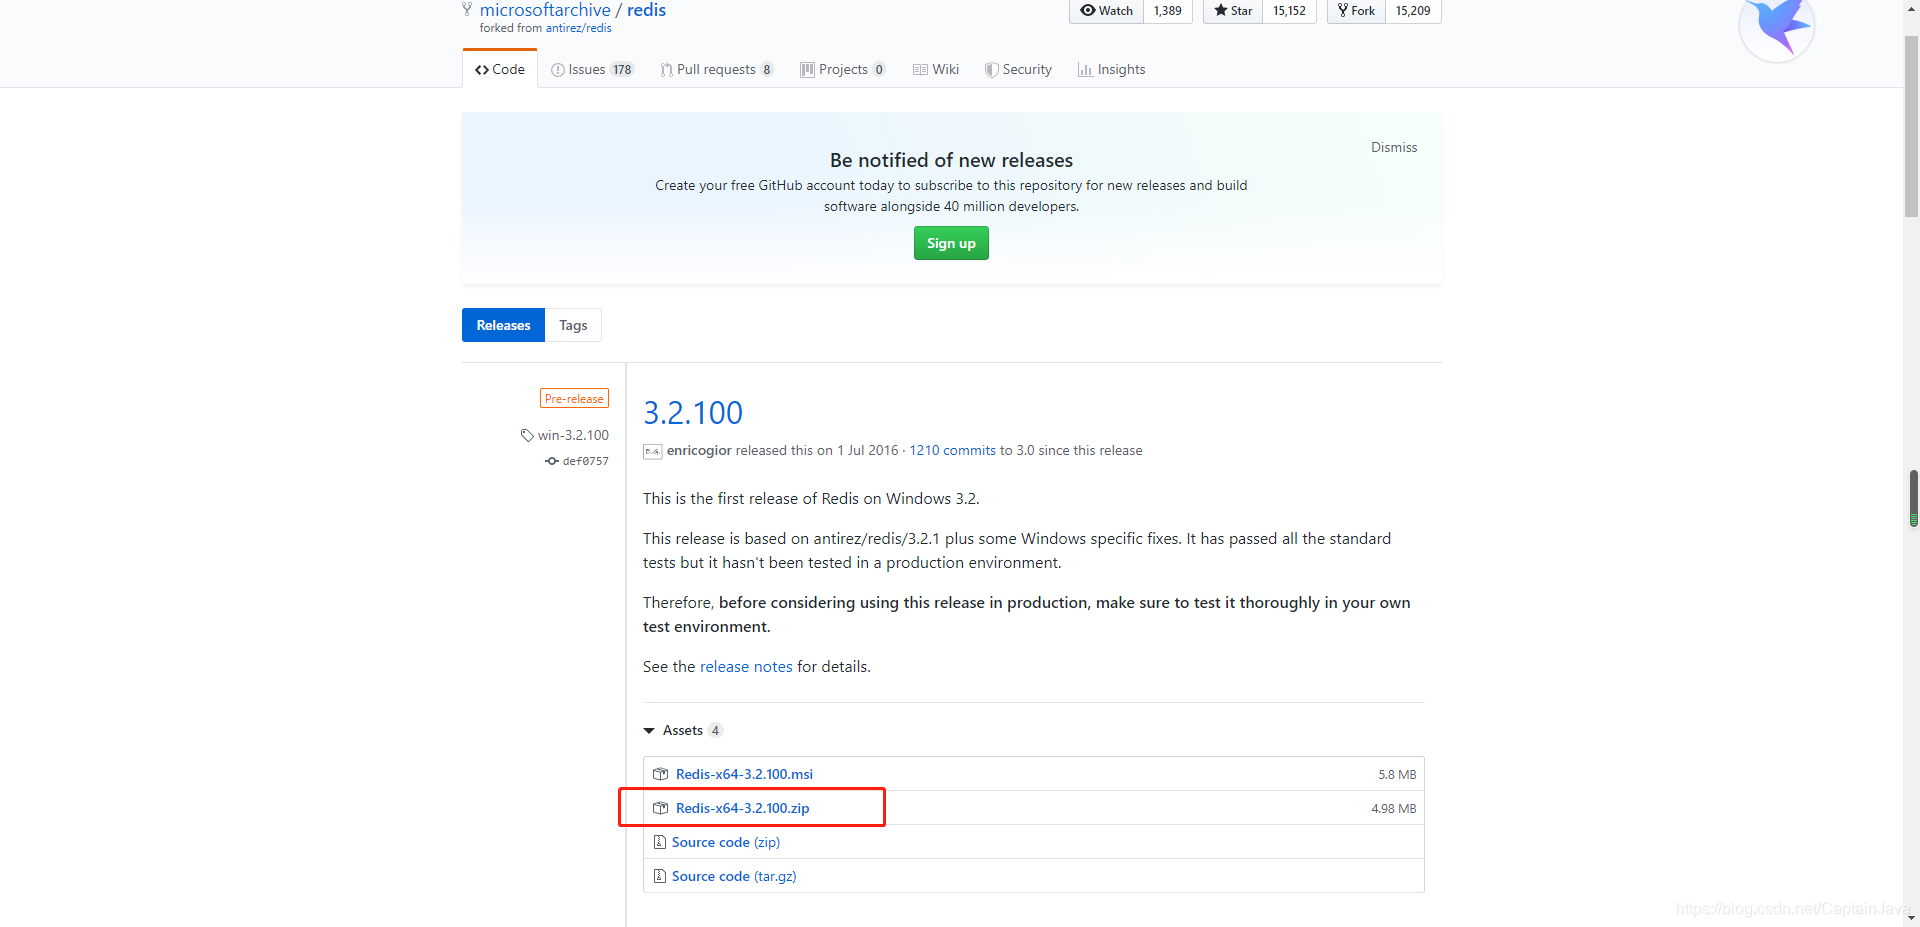The height and width of the screenshot is (927, 1920).
Task: Open the Insights tab
Action: (1112, 69)
